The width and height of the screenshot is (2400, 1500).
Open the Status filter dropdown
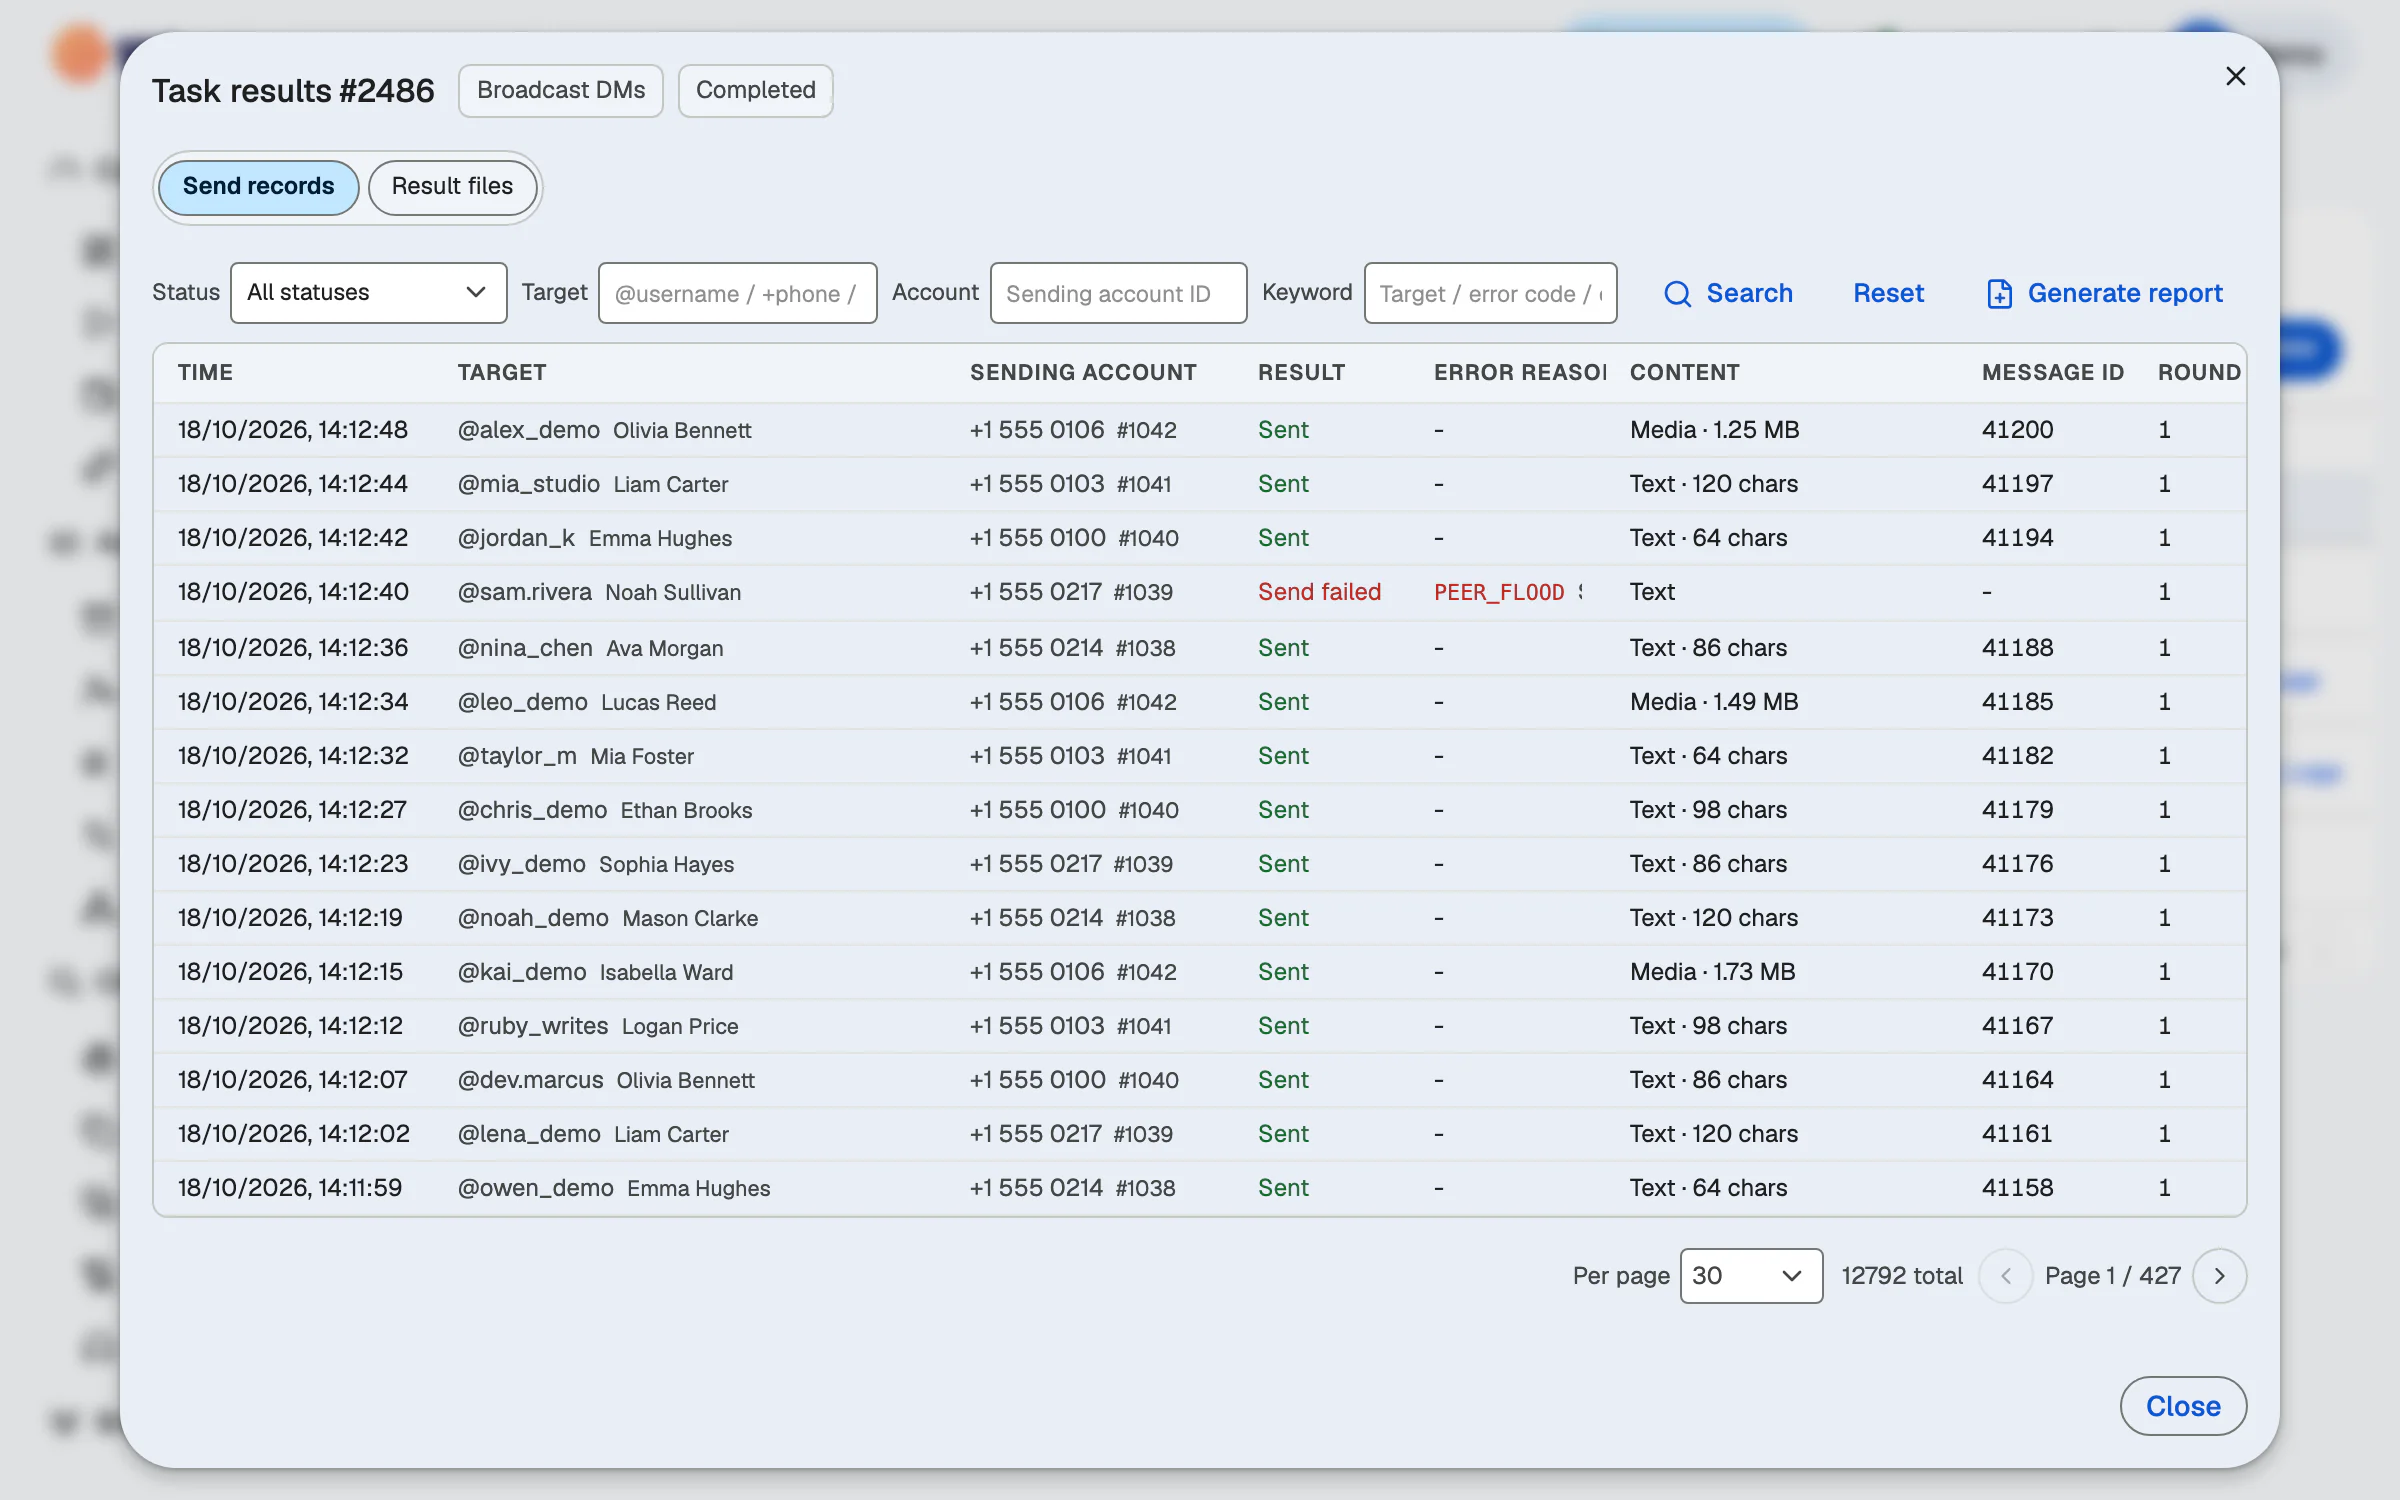click(368, 293)
